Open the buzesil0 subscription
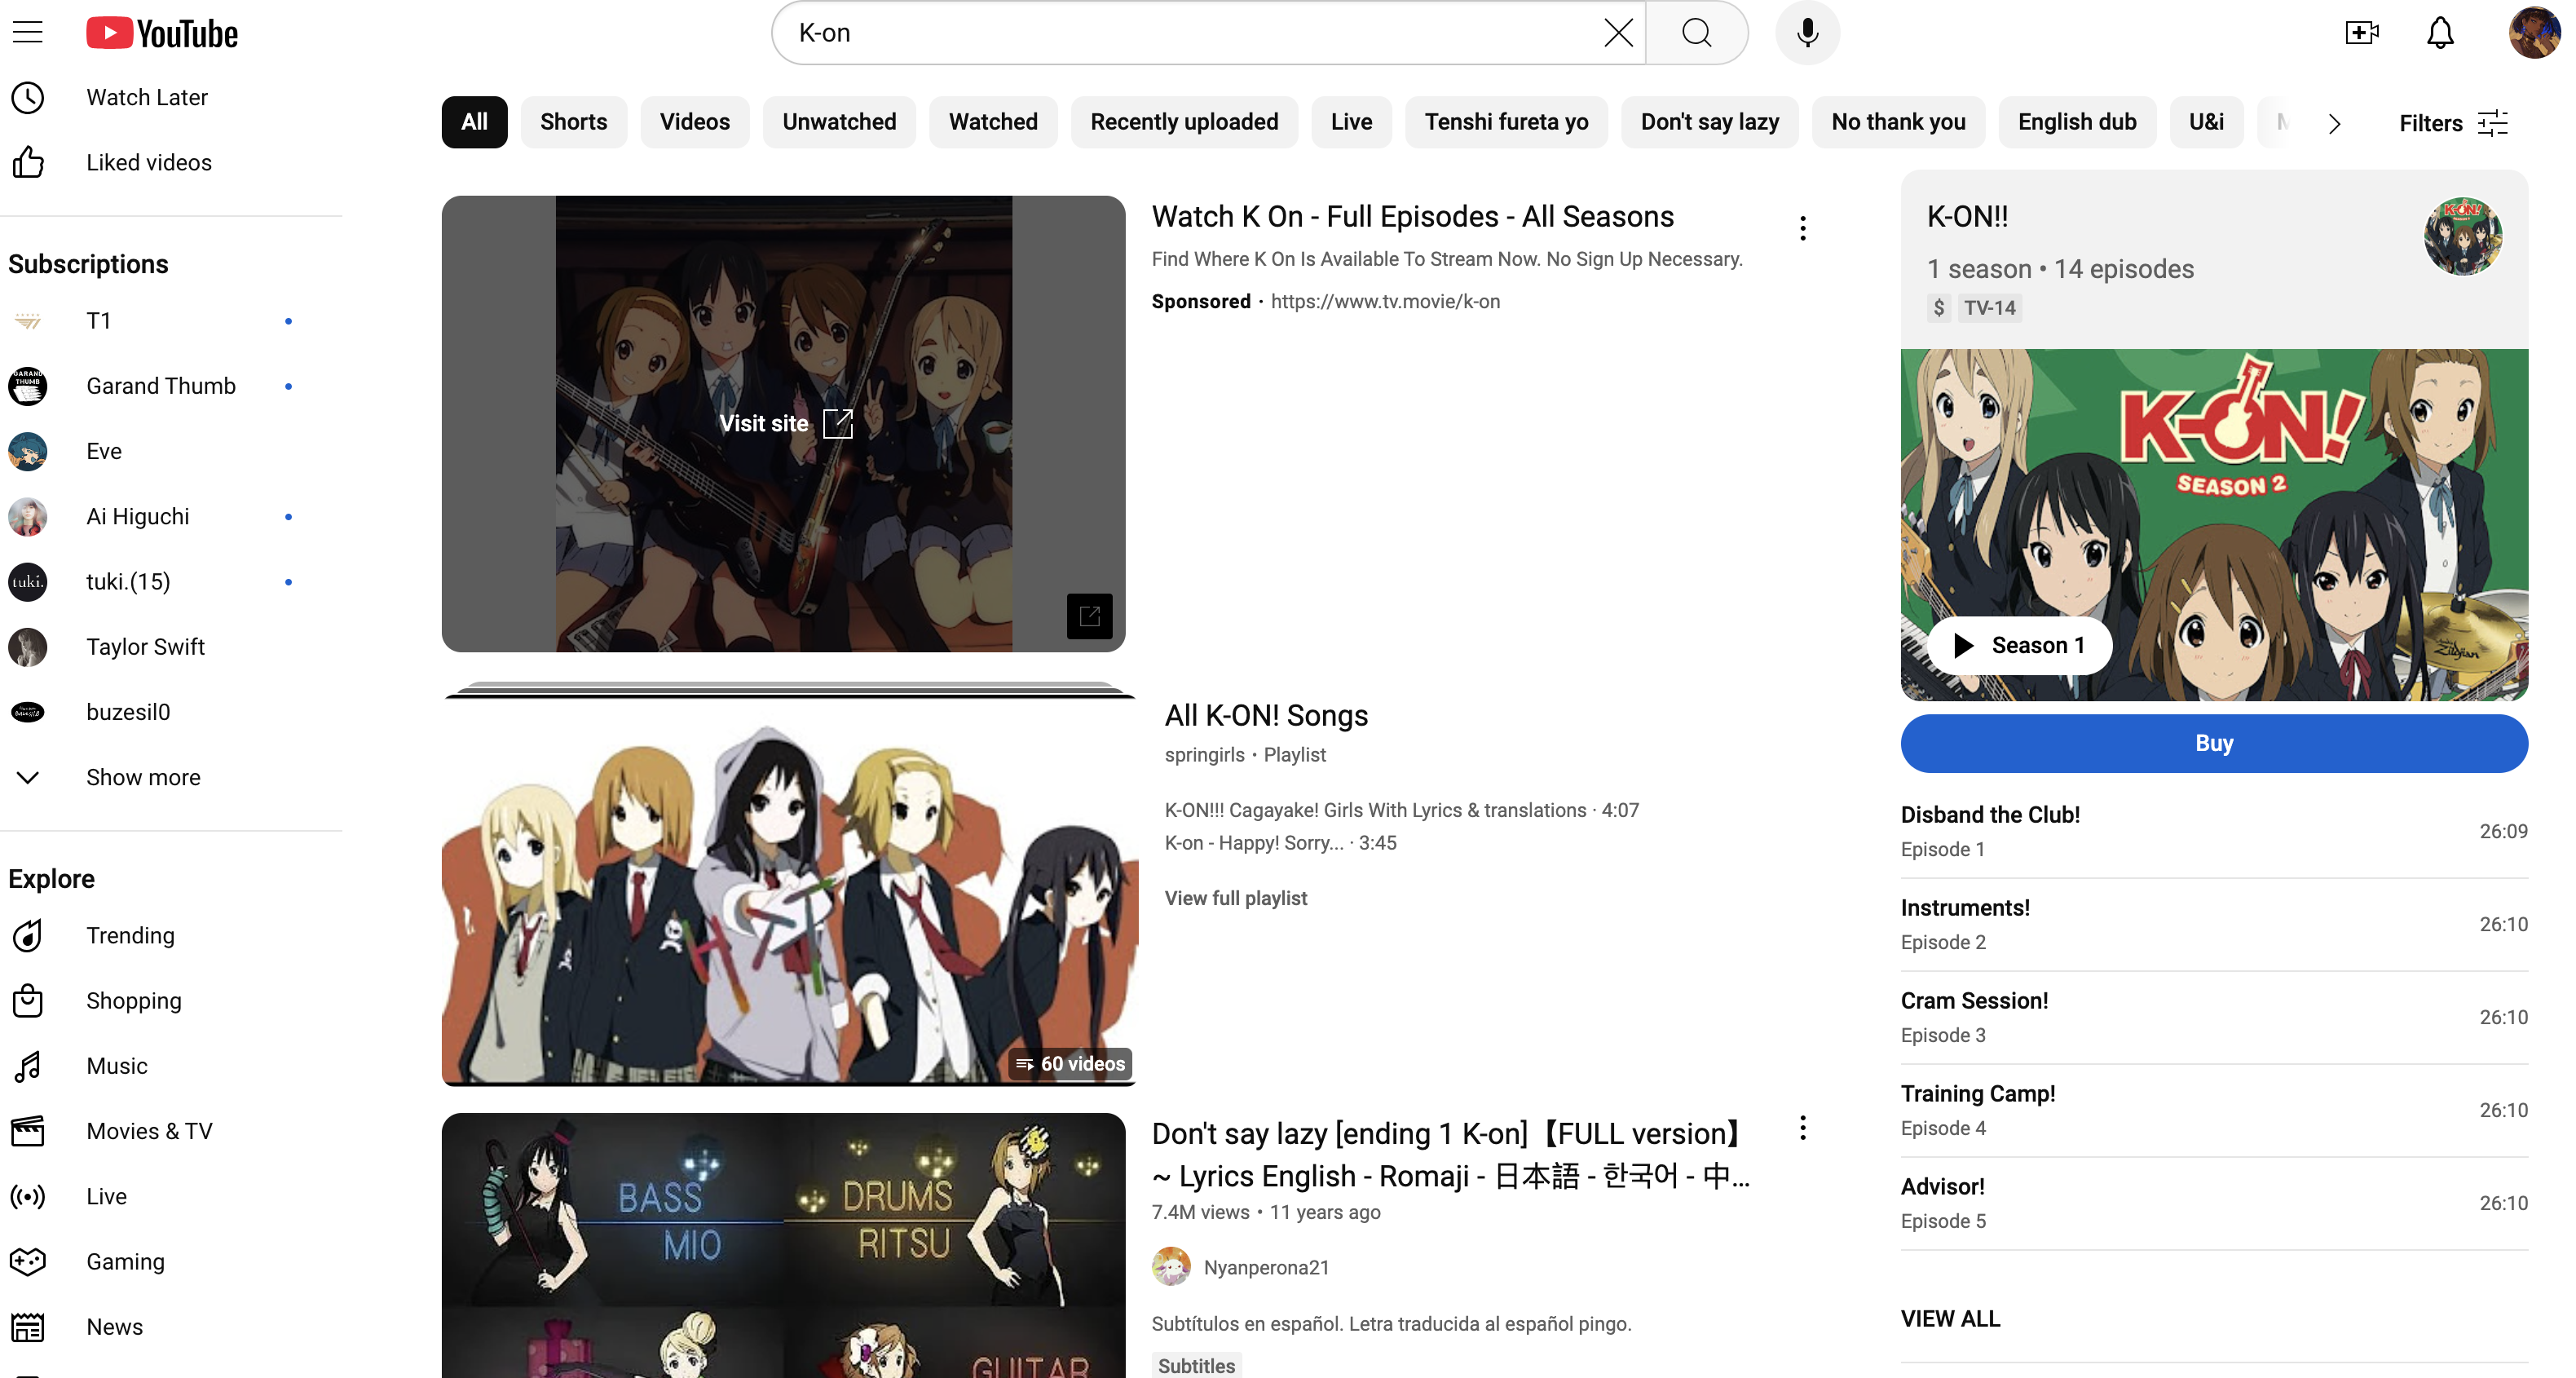The width and height of the screenshot is (2576, 1378). pyautogui.click(x=171, y=712)
